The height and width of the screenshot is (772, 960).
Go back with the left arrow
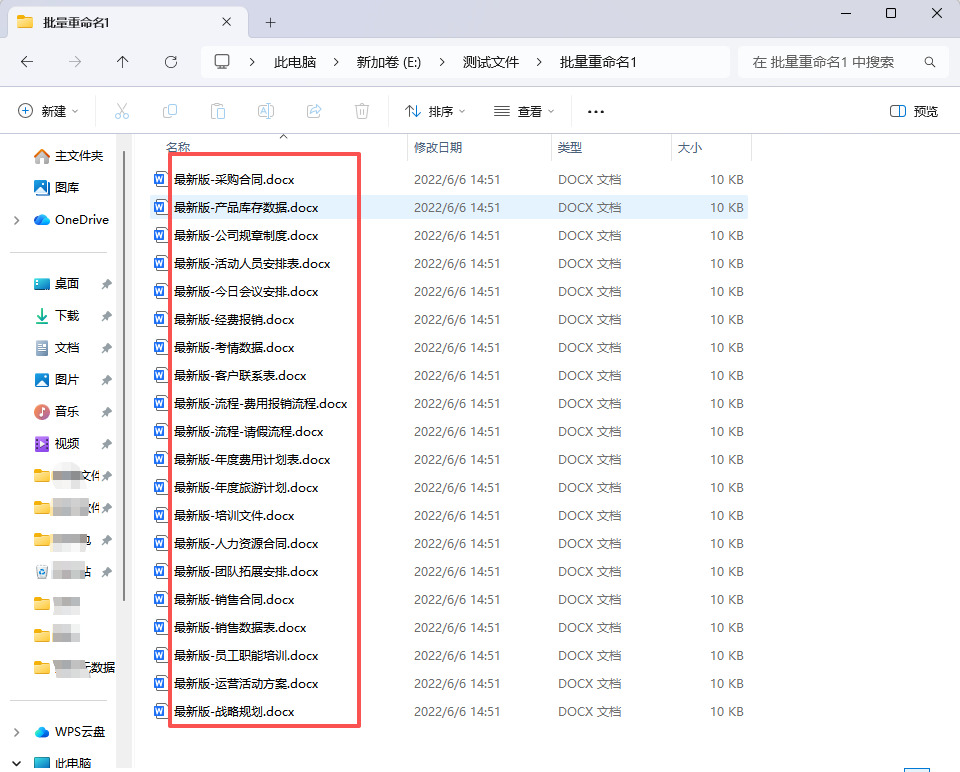(27, 62)
